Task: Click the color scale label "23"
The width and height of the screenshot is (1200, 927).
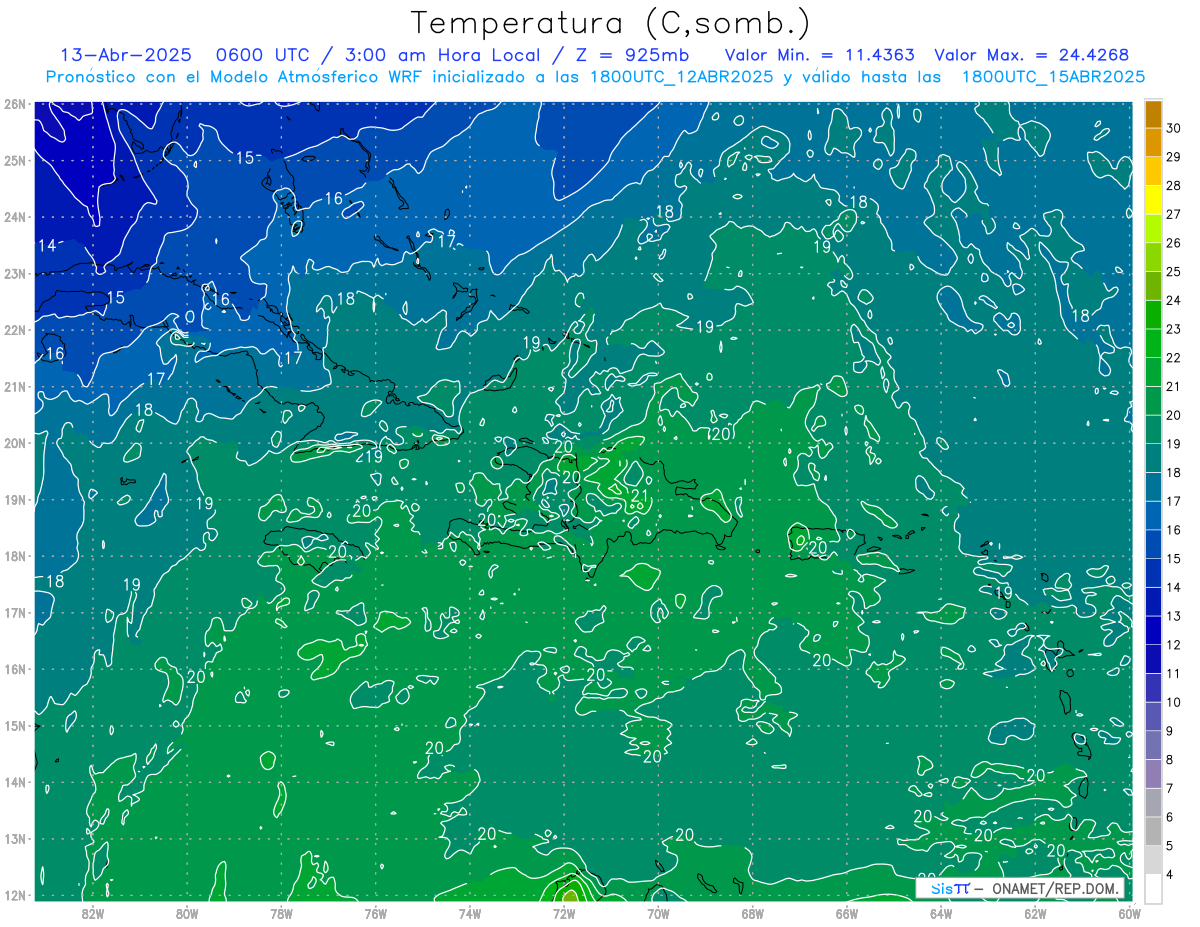Action: tap(1174, 329)
